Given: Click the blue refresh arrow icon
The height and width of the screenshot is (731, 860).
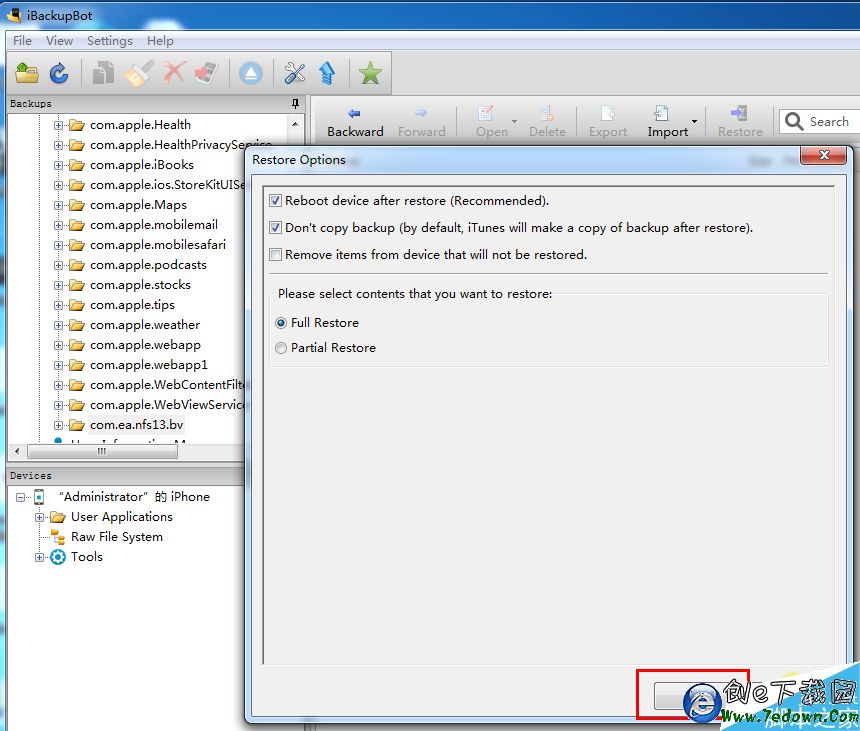Looking at the screenshot, I should tap(59, 73).
